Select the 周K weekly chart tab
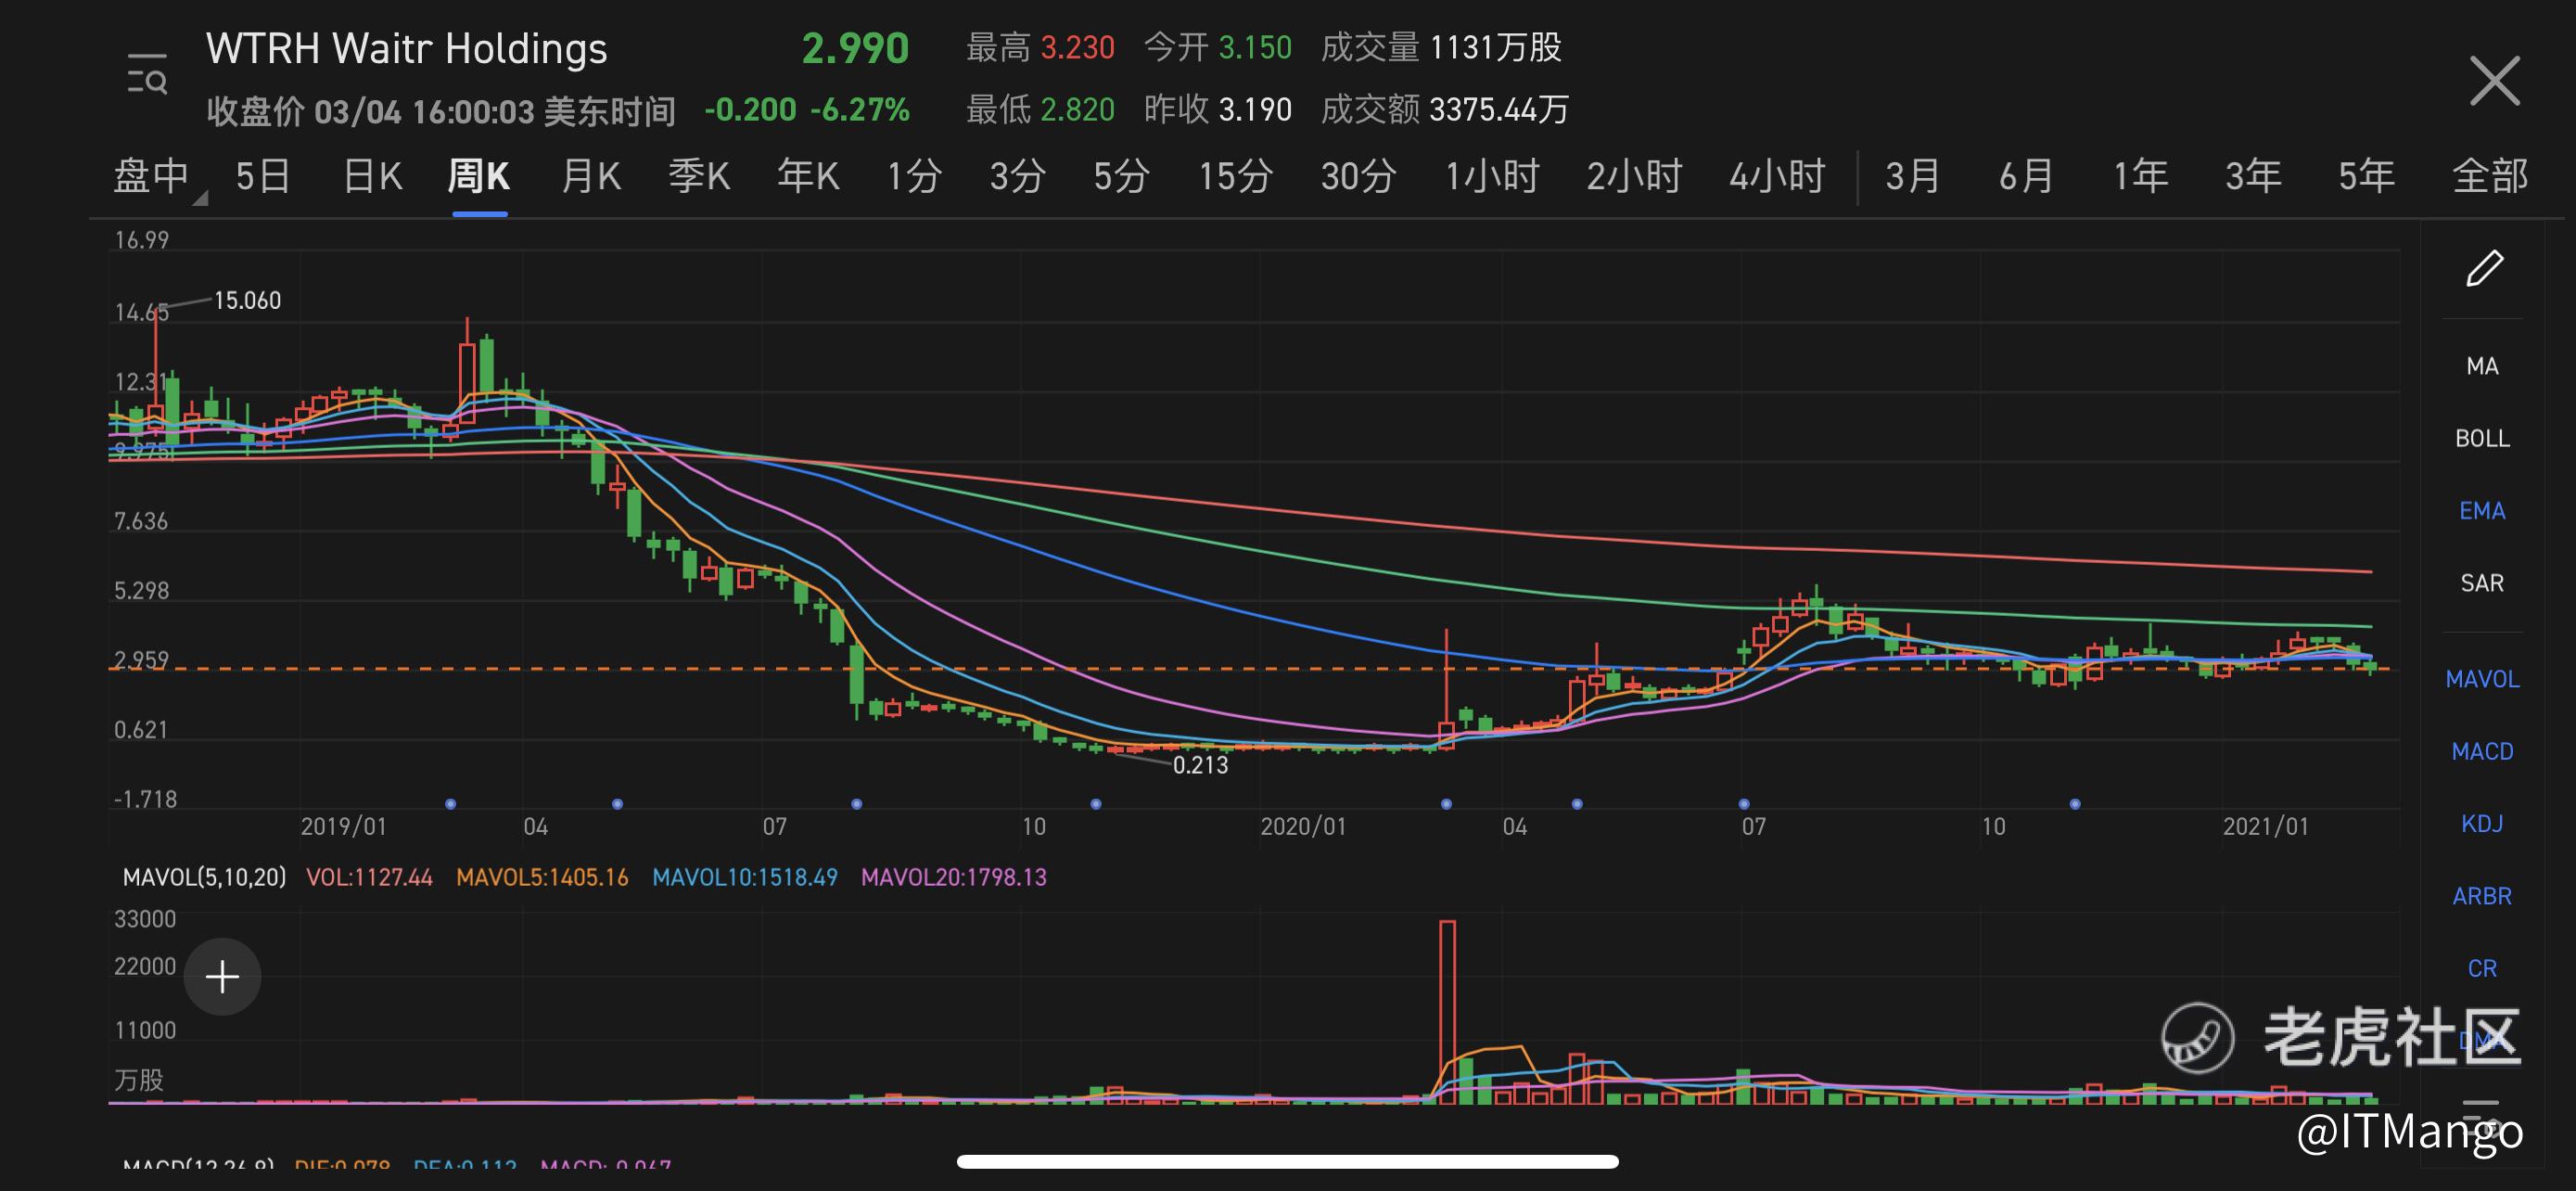The width and height of the screenshot is (2576, 1191). coord(479,177)
